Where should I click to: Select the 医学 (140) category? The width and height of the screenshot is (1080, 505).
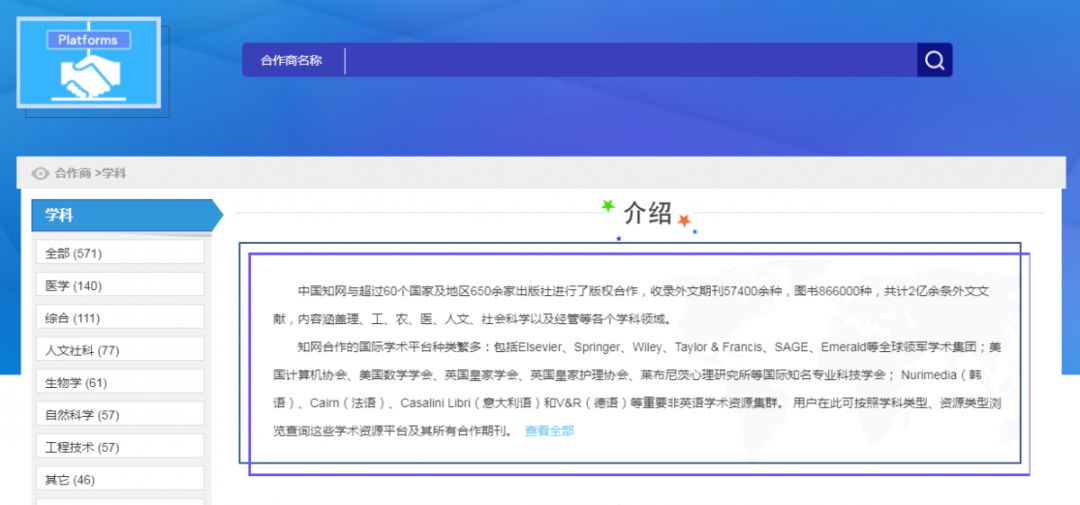pos(121,285)
